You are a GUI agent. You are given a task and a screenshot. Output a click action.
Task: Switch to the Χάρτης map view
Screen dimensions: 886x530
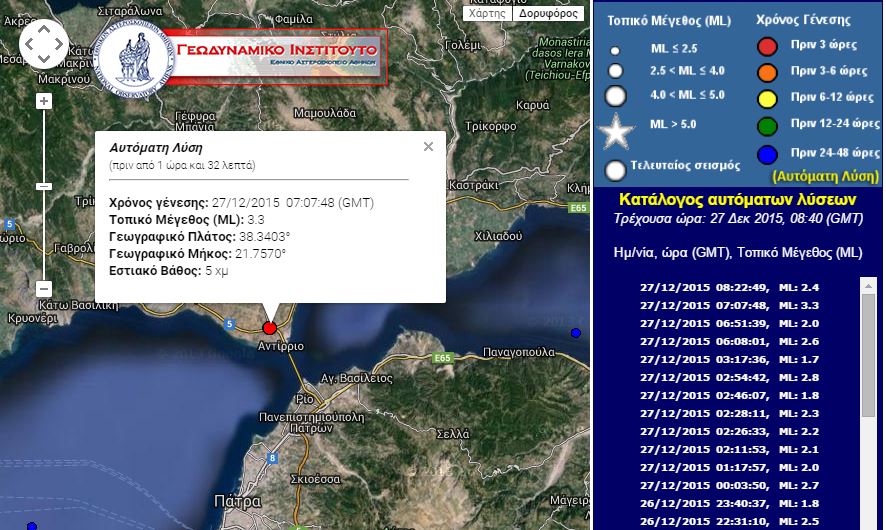[488, 13]
